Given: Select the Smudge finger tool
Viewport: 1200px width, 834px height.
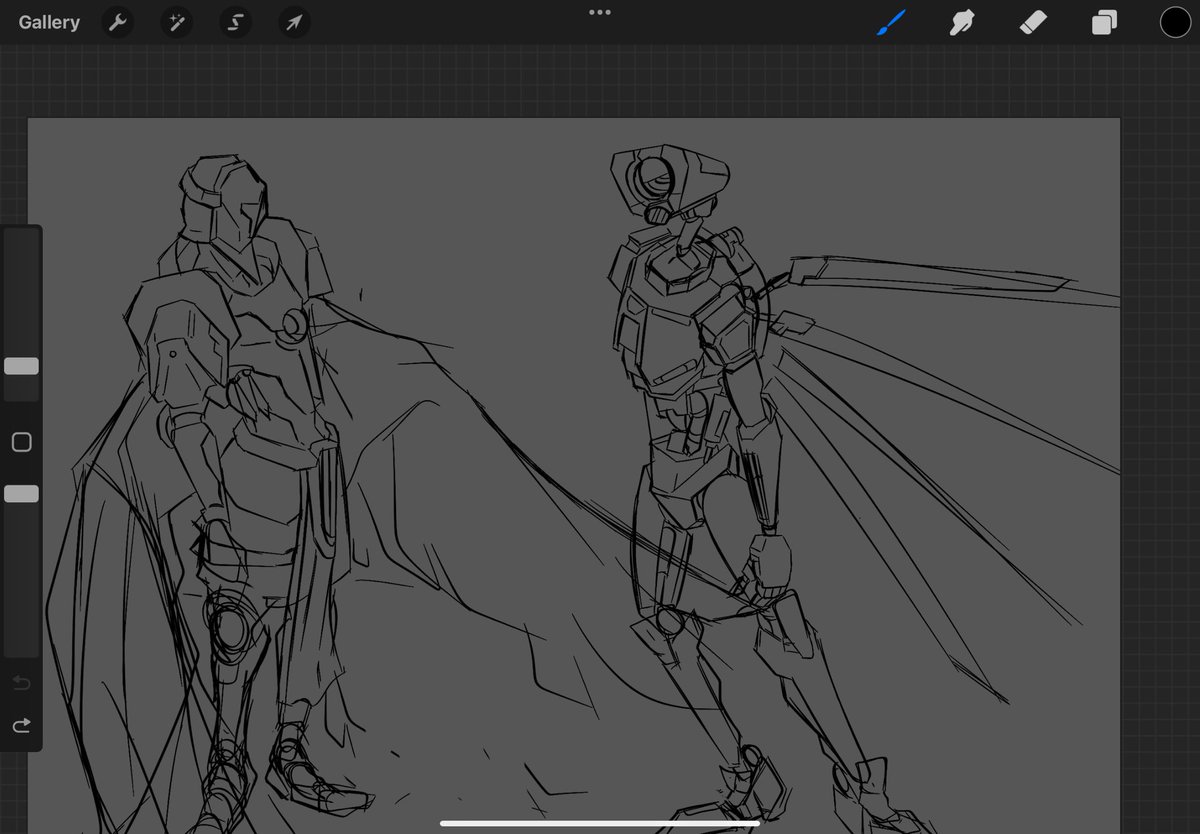Looking at the screenshot, I should click(x=962, y=22).
